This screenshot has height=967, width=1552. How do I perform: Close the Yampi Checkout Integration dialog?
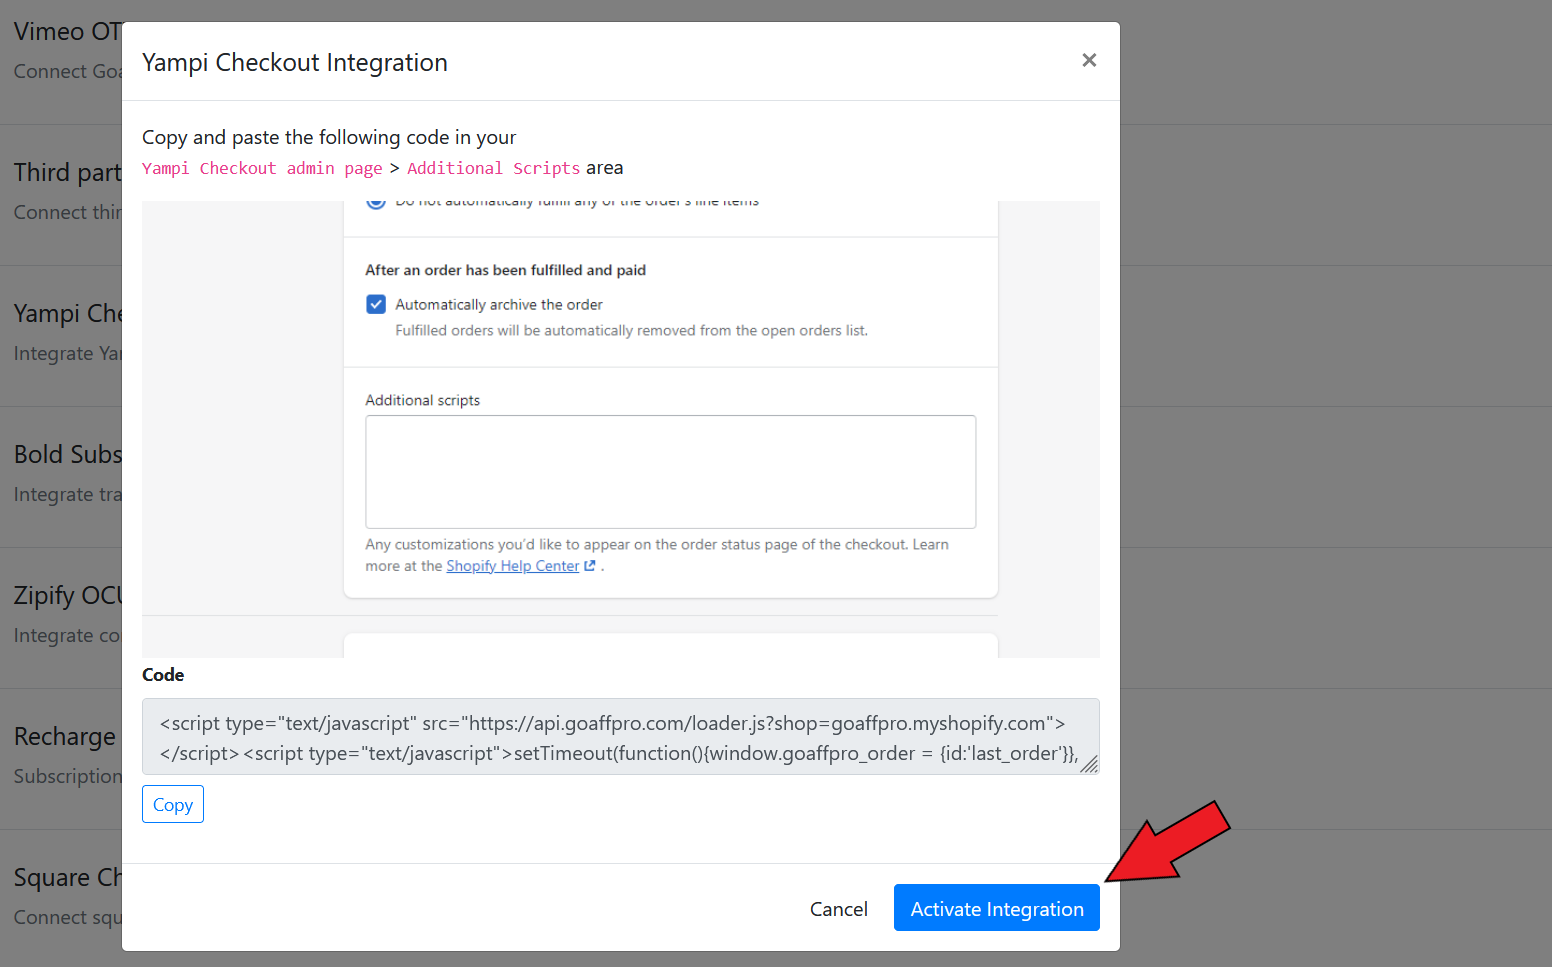click(x=1089, y=61)
